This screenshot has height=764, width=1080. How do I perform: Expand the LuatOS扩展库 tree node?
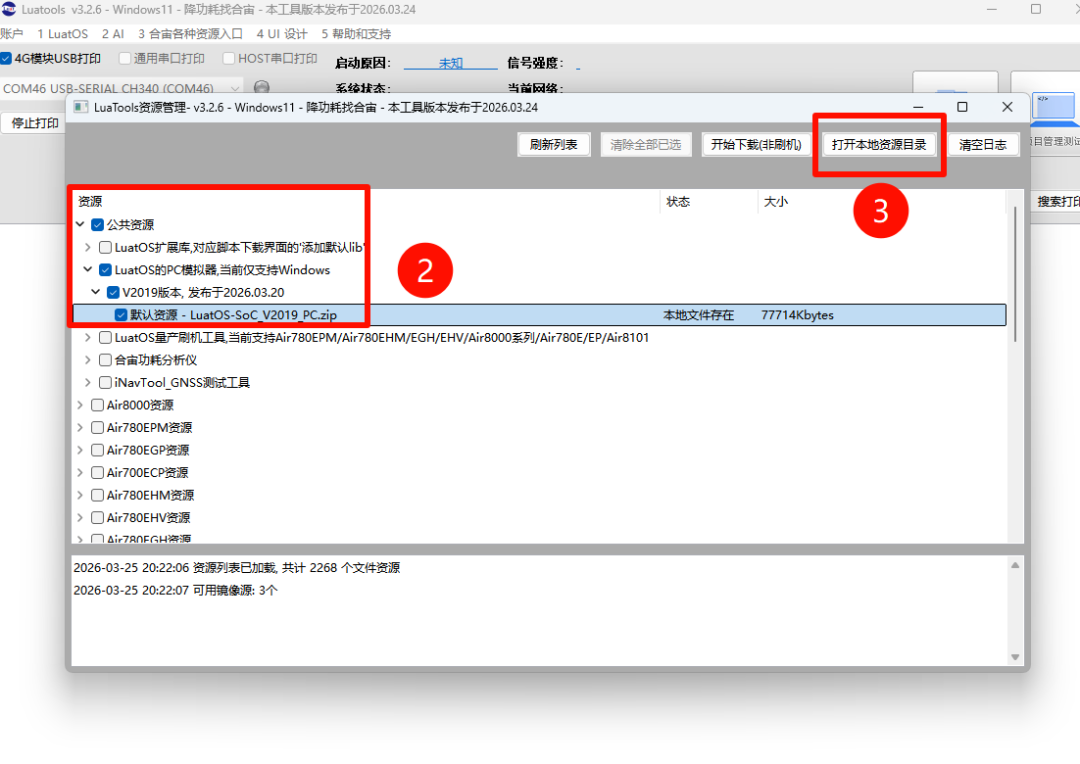pyautogui.click(x=88, y=247)
